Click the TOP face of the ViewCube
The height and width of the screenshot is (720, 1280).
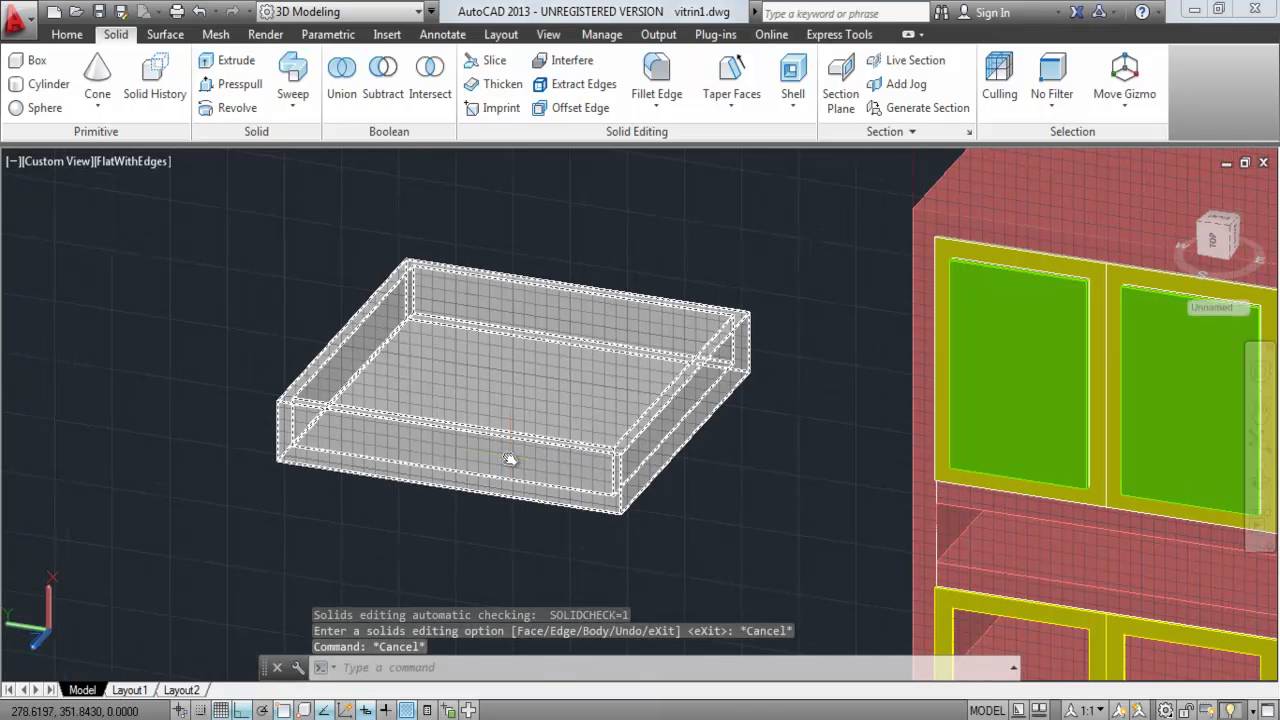click(1213, 239)
